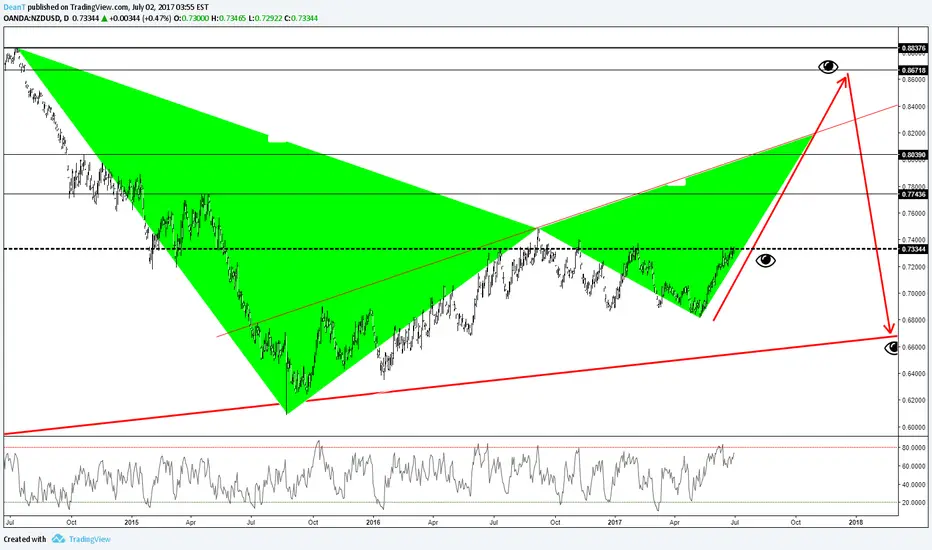932x550 pixels.
Task: Click the DeanT author name
Action: pos(14,7)
